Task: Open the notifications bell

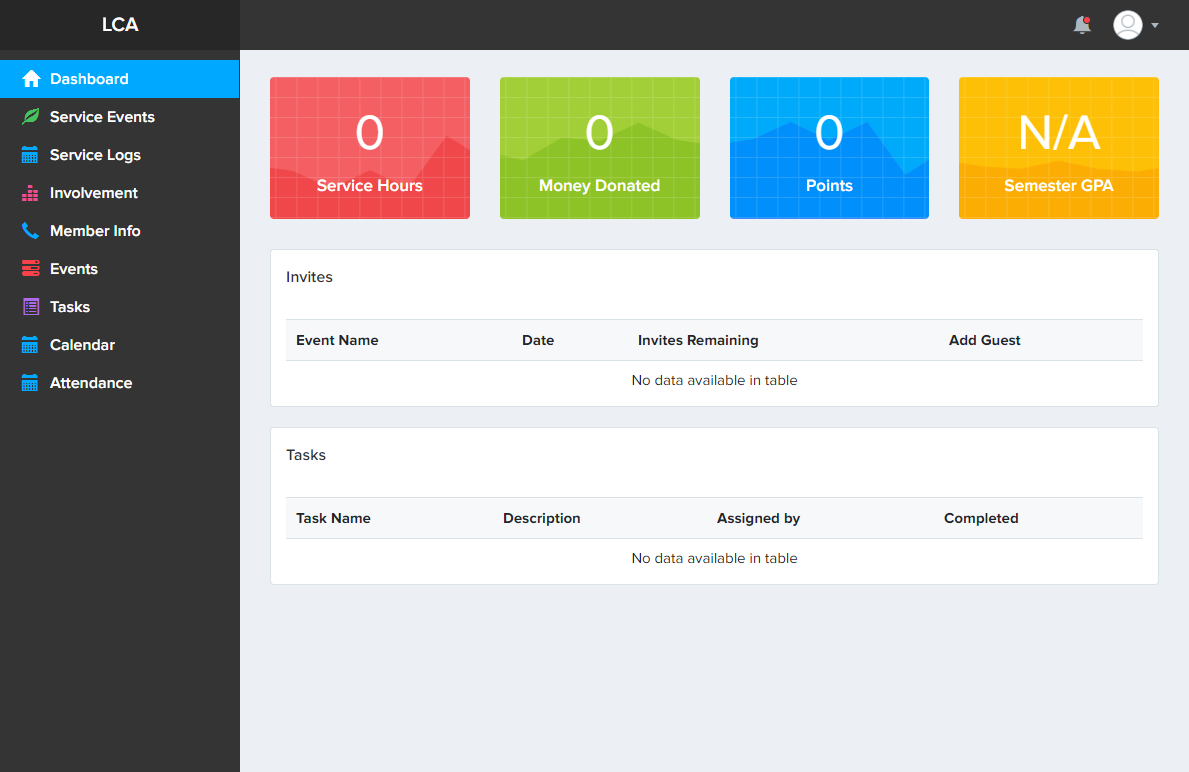Action: click(x=1082, y=25)
